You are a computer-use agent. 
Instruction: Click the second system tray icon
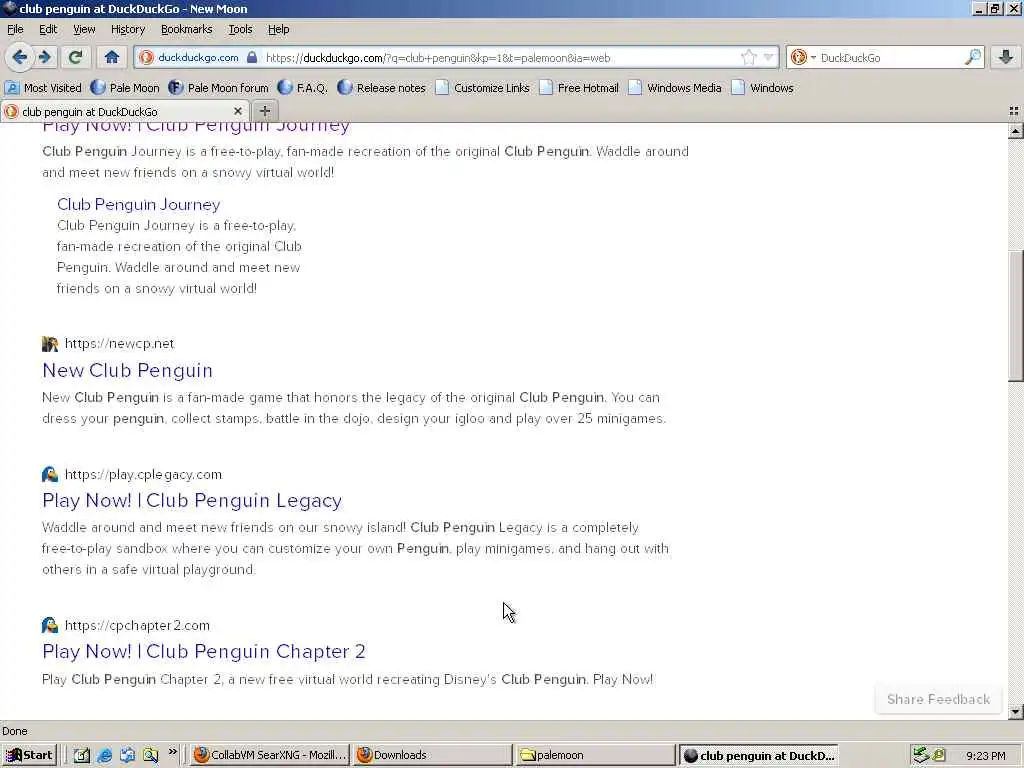click(939, 755)
